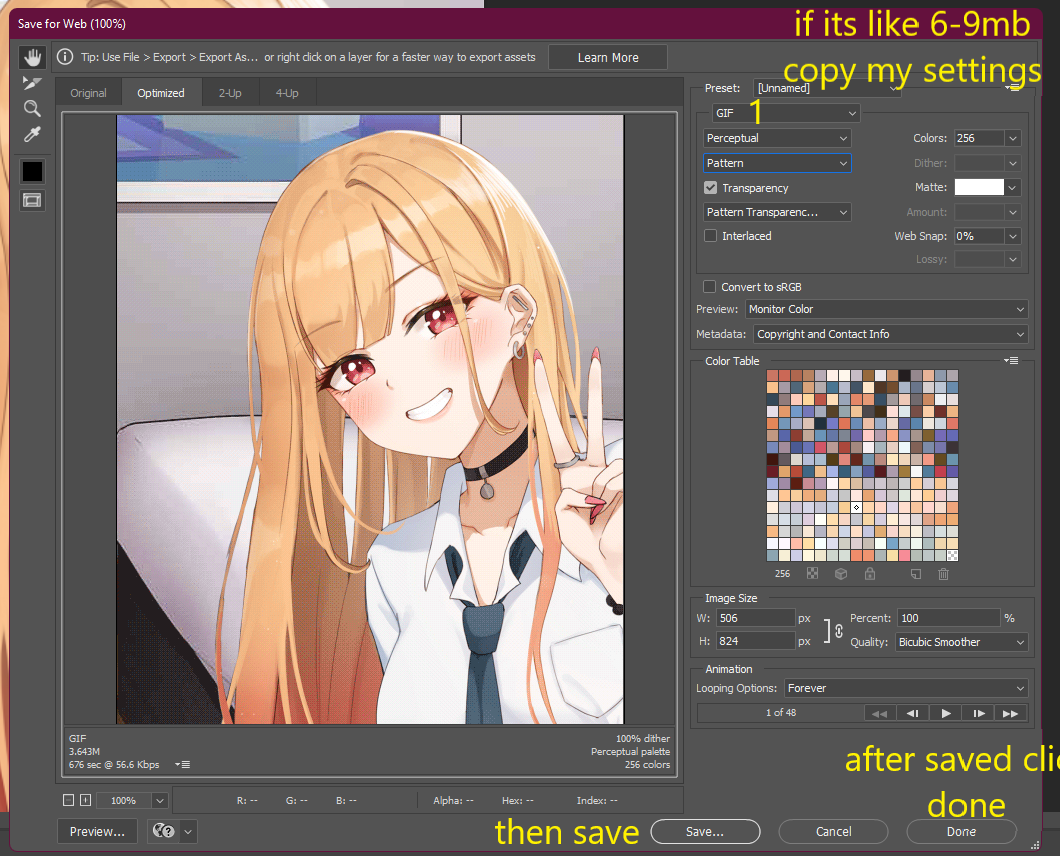Image resolution: width=1060 pixels, height=856 pixels.
Task: Jump to the last animation frame
Action: tap(1011, 713)
